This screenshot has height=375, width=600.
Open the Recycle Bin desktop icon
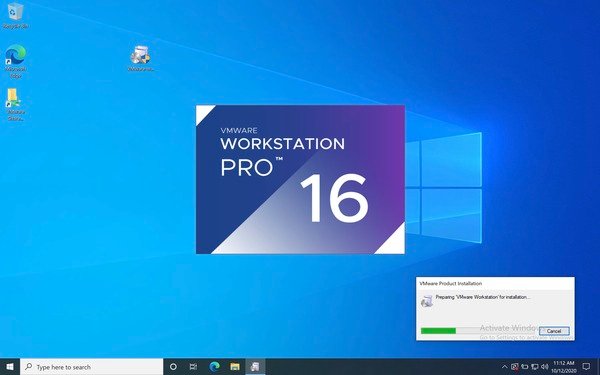(x=15, y=15)
